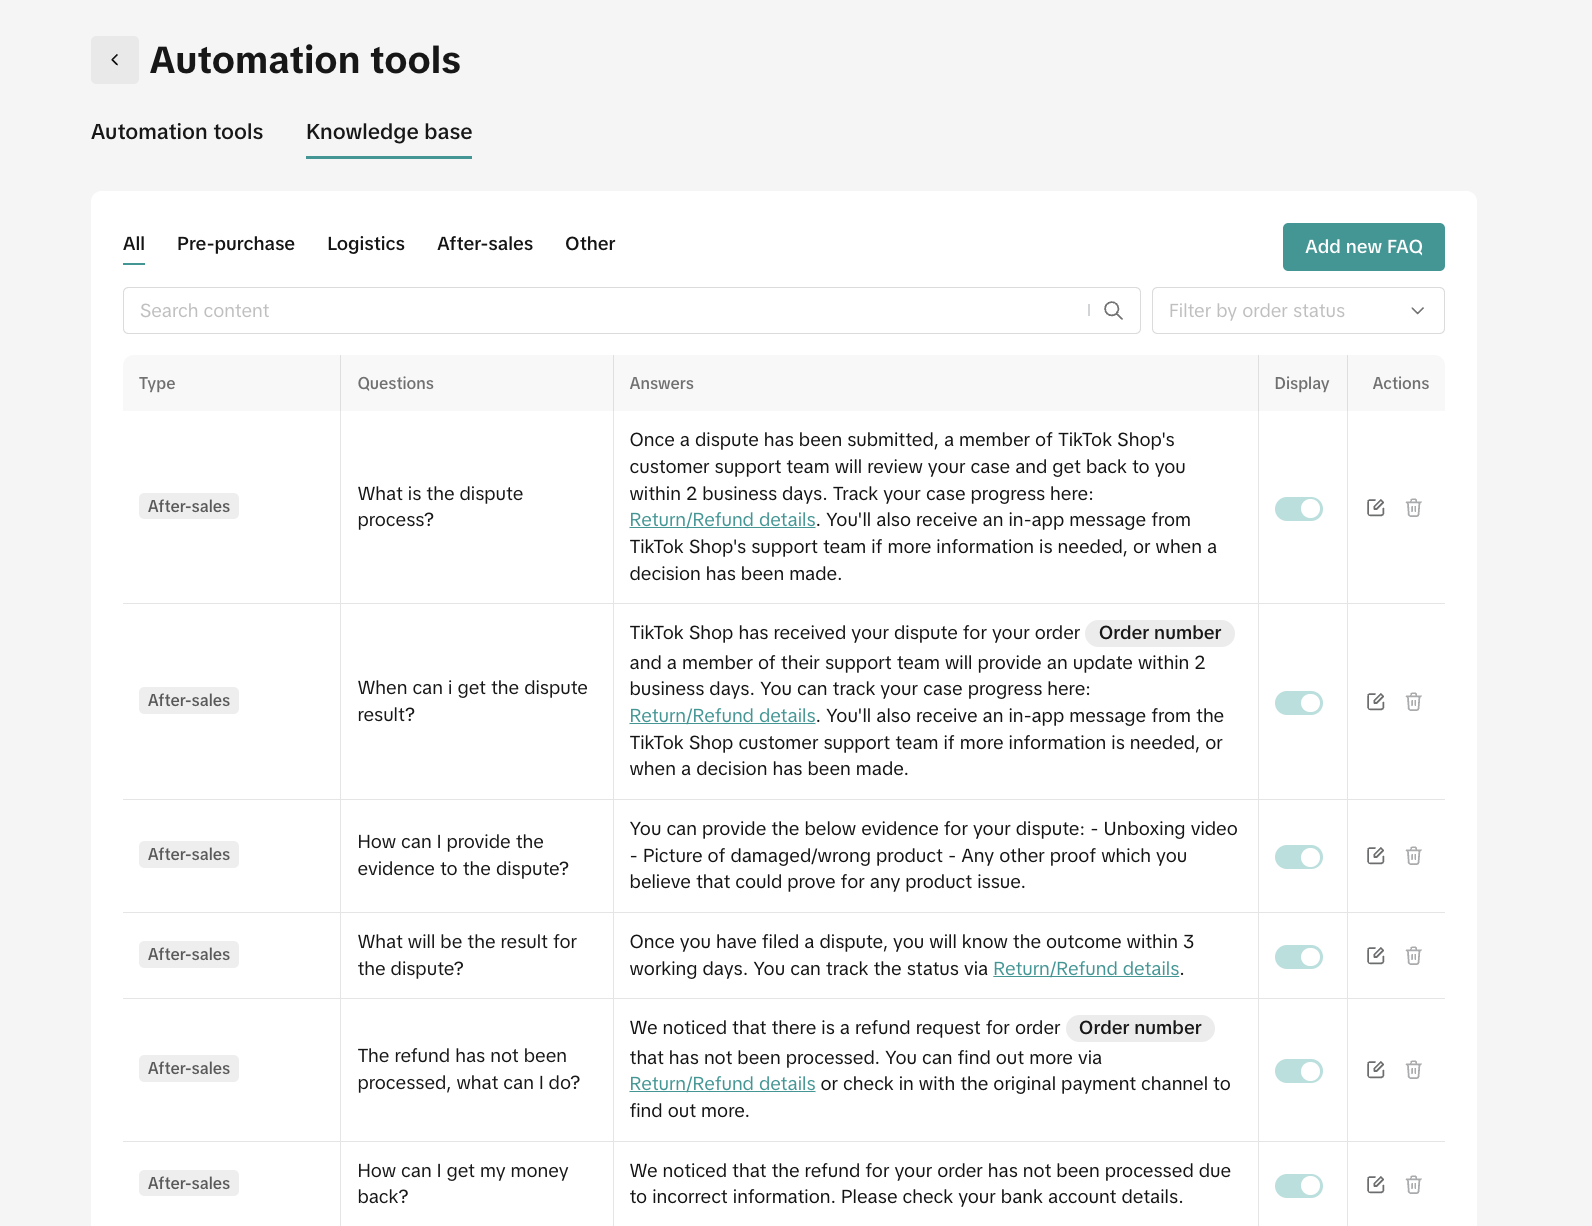This screenshot has width=1592, height=1226.
Task: Edit the 'What will be the result' FAQ
Action: click(x=1376, y=956)
